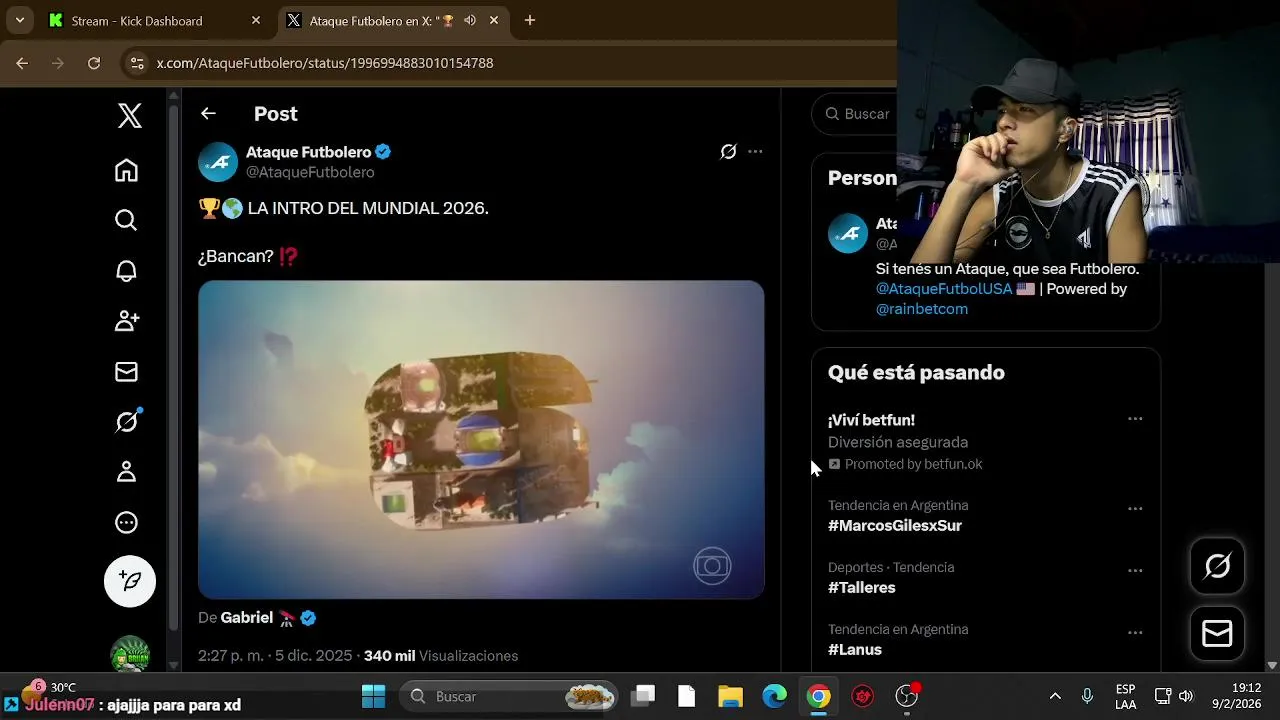
Task: View site information icon in address bar
Action: point(138,63)
